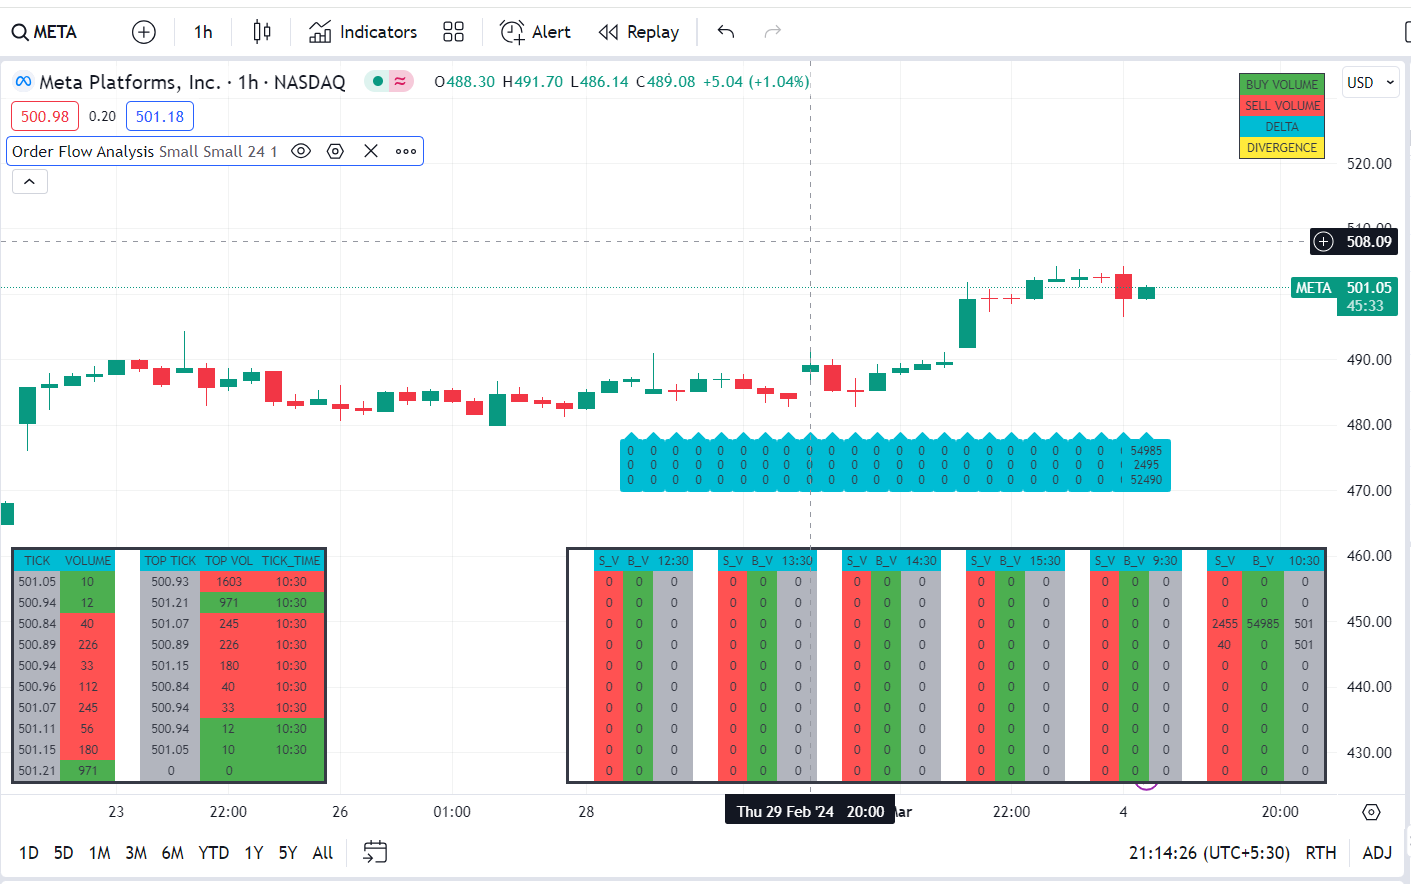The height and width of the screenshot is (884, 1411).
Task: Open the Indicators dialog
Action: pos(363,32)
